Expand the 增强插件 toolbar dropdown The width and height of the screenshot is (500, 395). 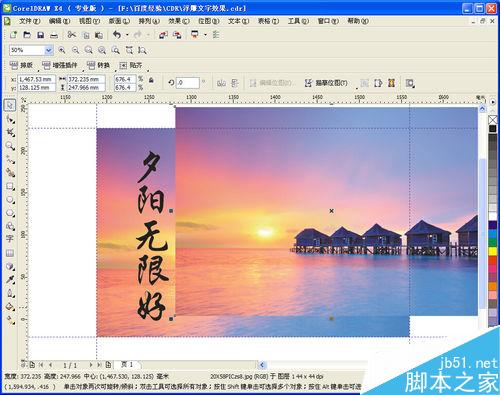click(83, 70)
